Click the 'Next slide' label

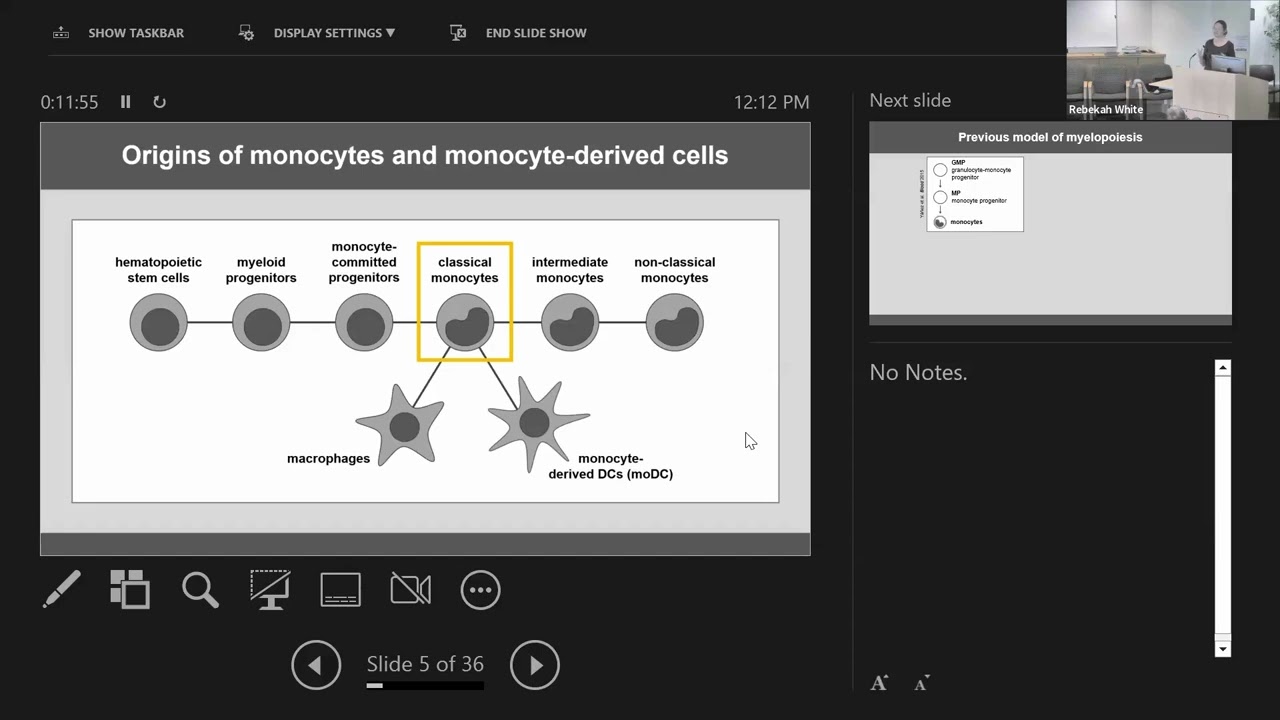pos(910,101)
